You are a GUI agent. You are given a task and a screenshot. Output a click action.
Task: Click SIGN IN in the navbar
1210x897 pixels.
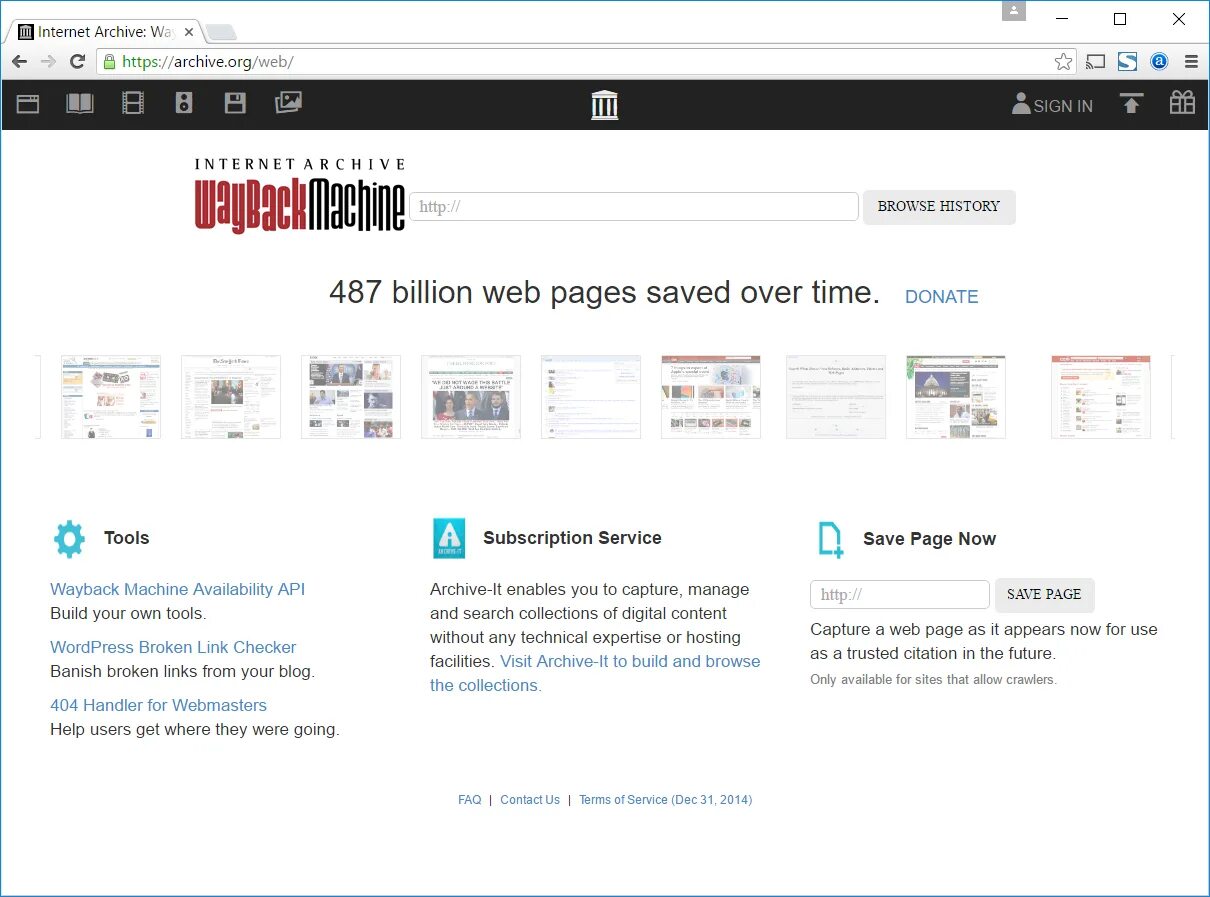[1052, 105]
